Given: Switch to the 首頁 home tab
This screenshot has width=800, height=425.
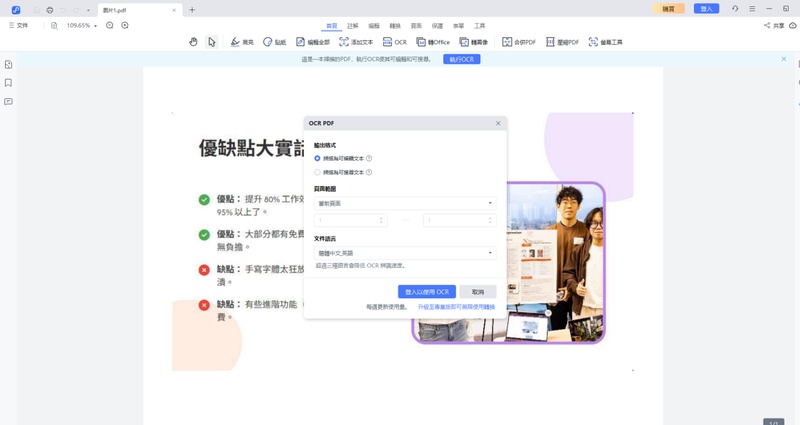Looking at the screenshot, I should (x=332, y=26).
